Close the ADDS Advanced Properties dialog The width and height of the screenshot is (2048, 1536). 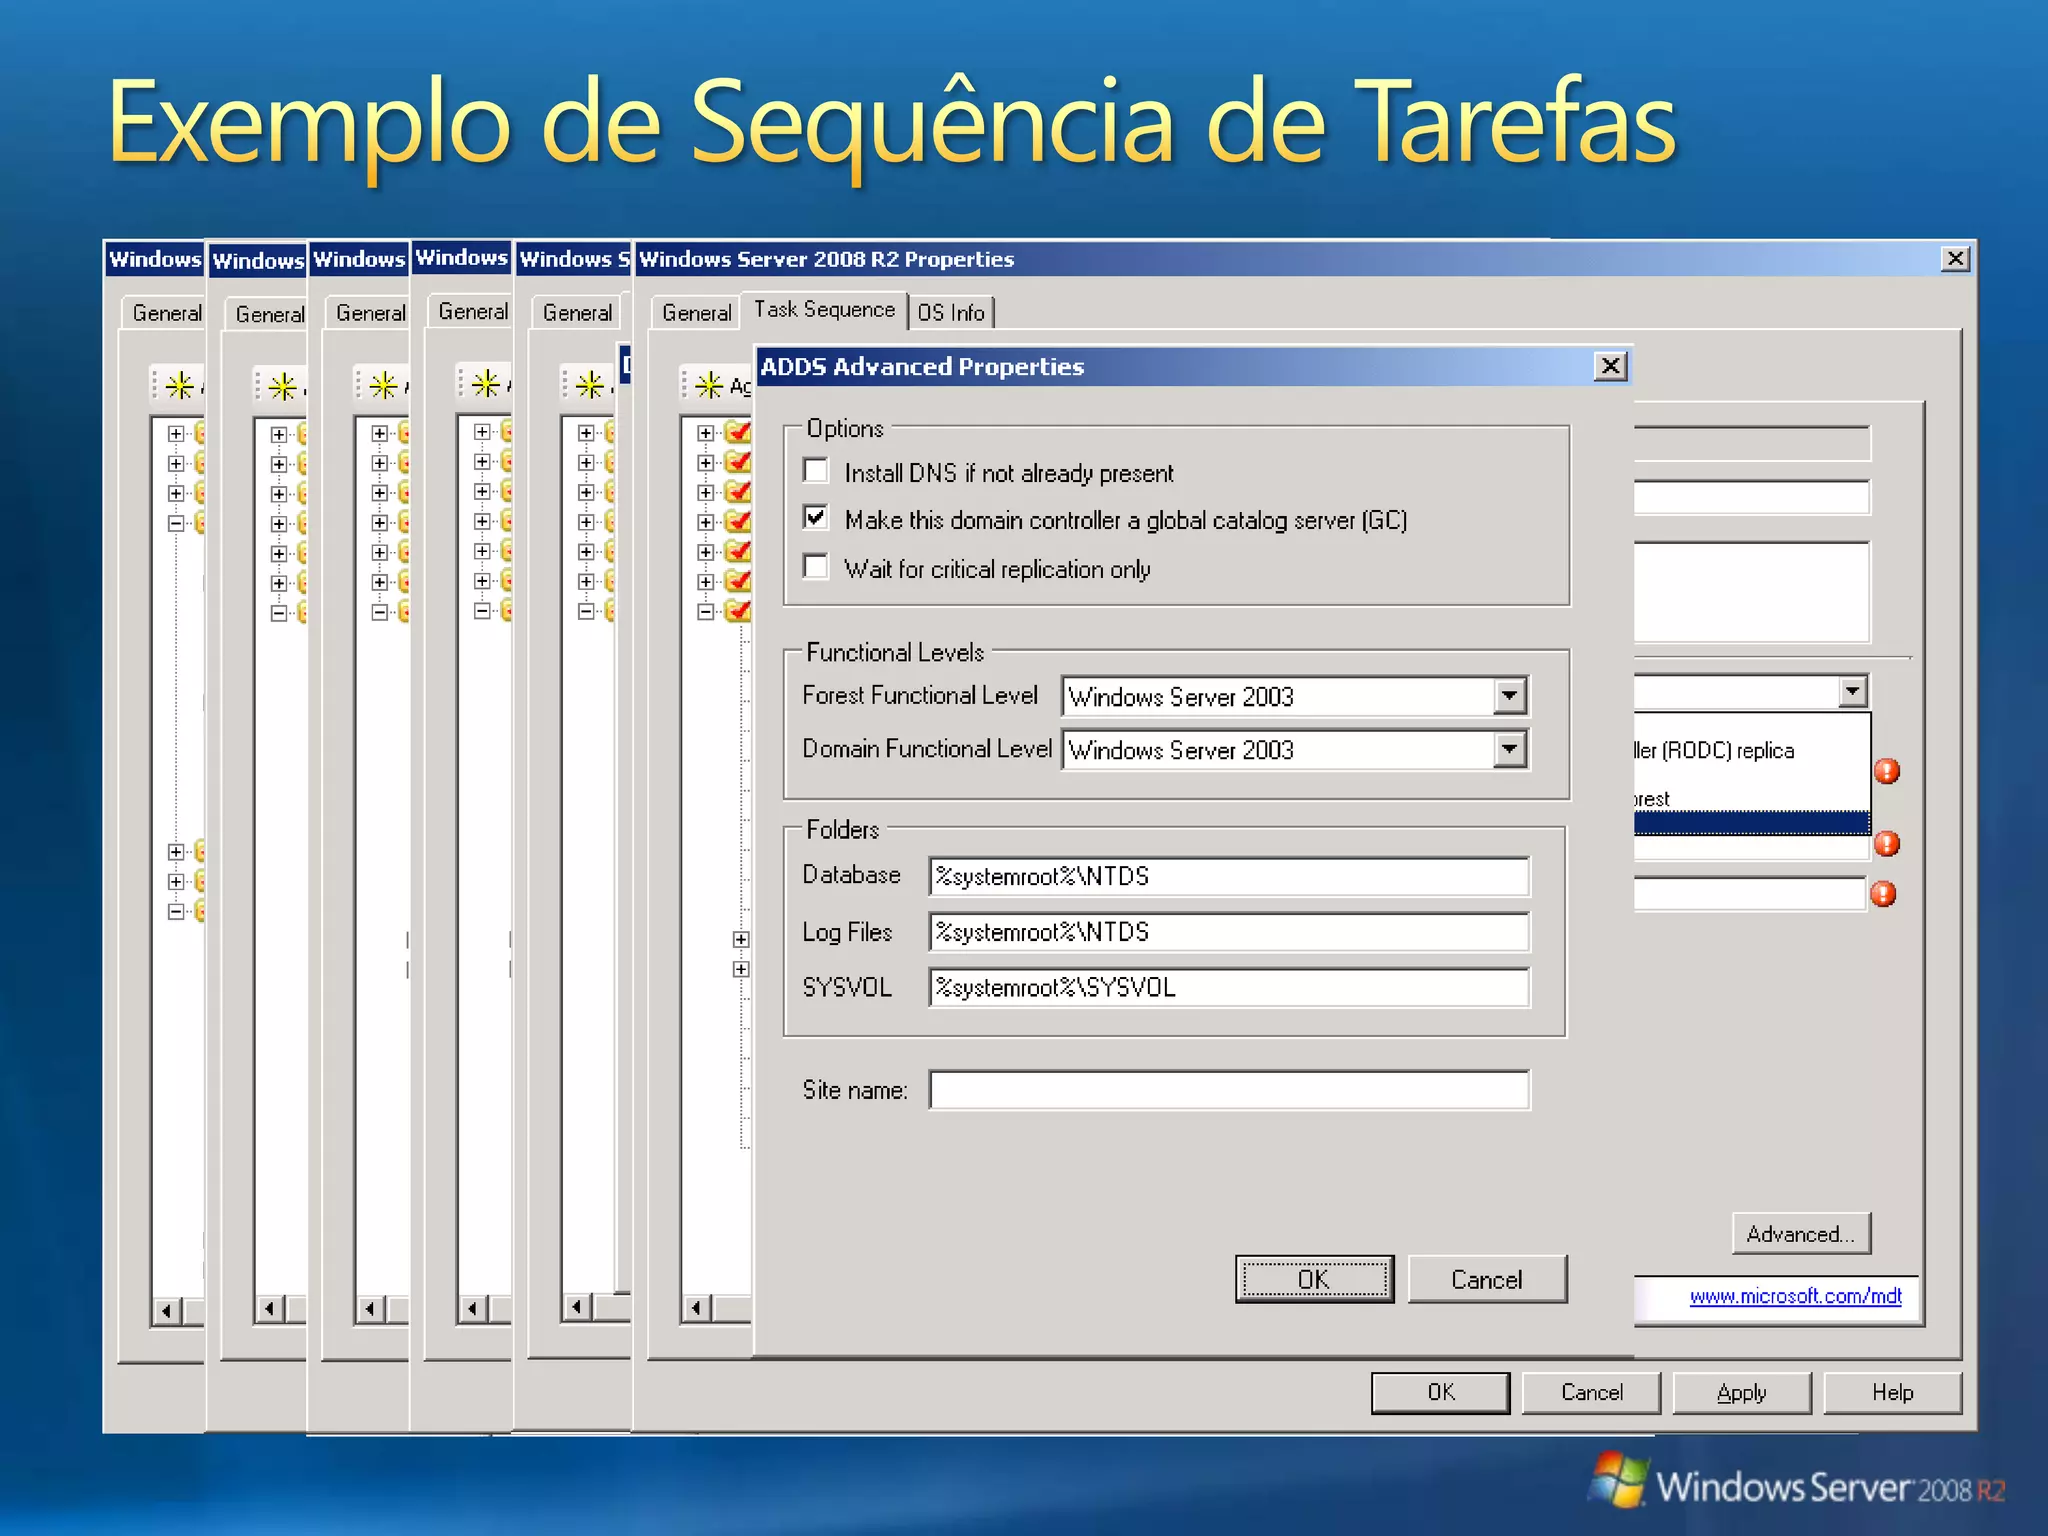1610,366
